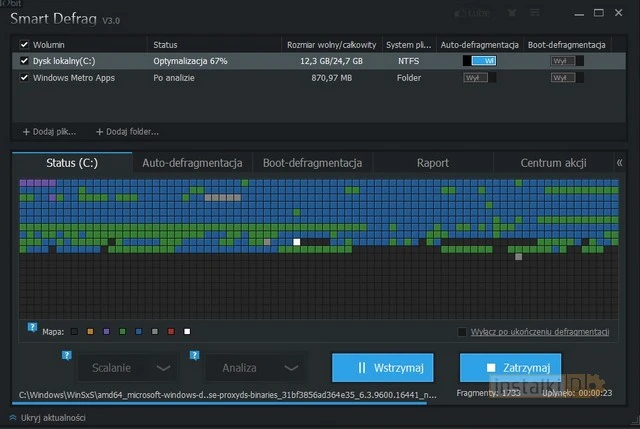Click the help icon next to Scalanie

pyautogui.click(x=67, y=356)
